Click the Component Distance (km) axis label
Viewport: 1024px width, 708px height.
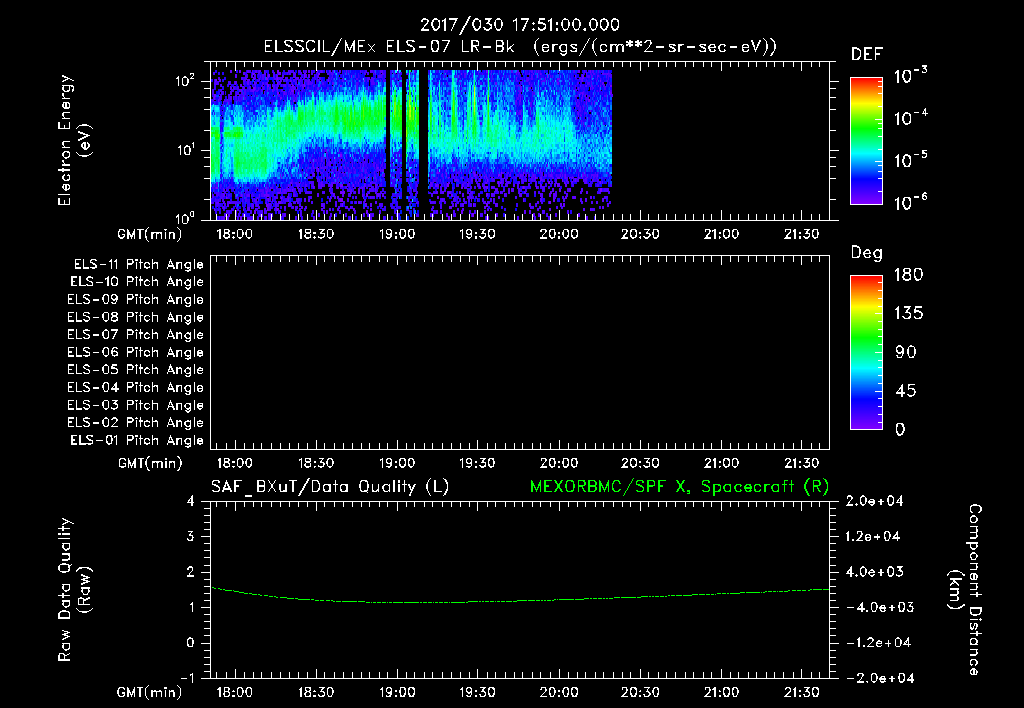coord(965,590)
